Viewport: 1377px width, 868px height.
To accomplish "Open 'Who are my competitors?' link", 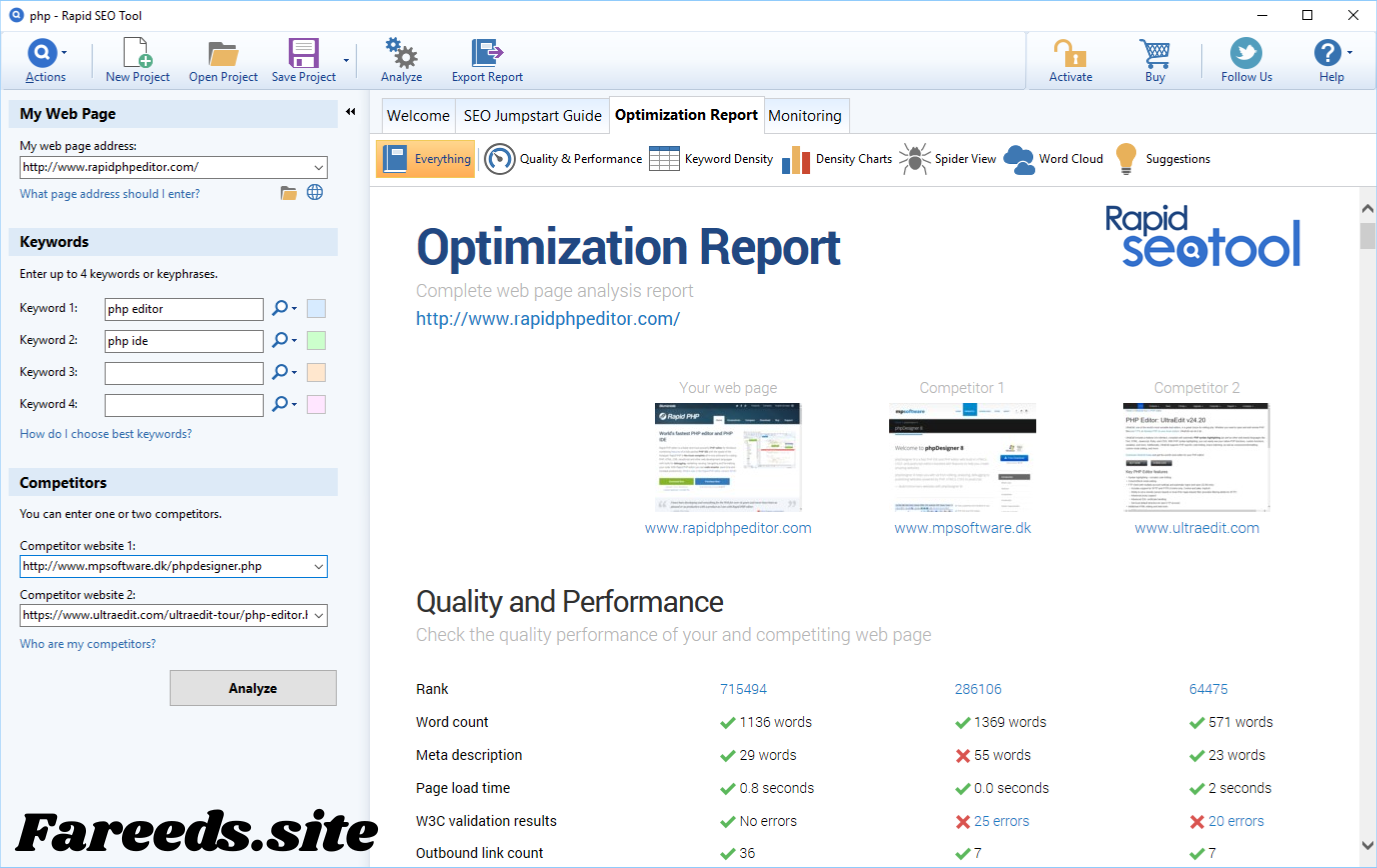I will point(88,644).
